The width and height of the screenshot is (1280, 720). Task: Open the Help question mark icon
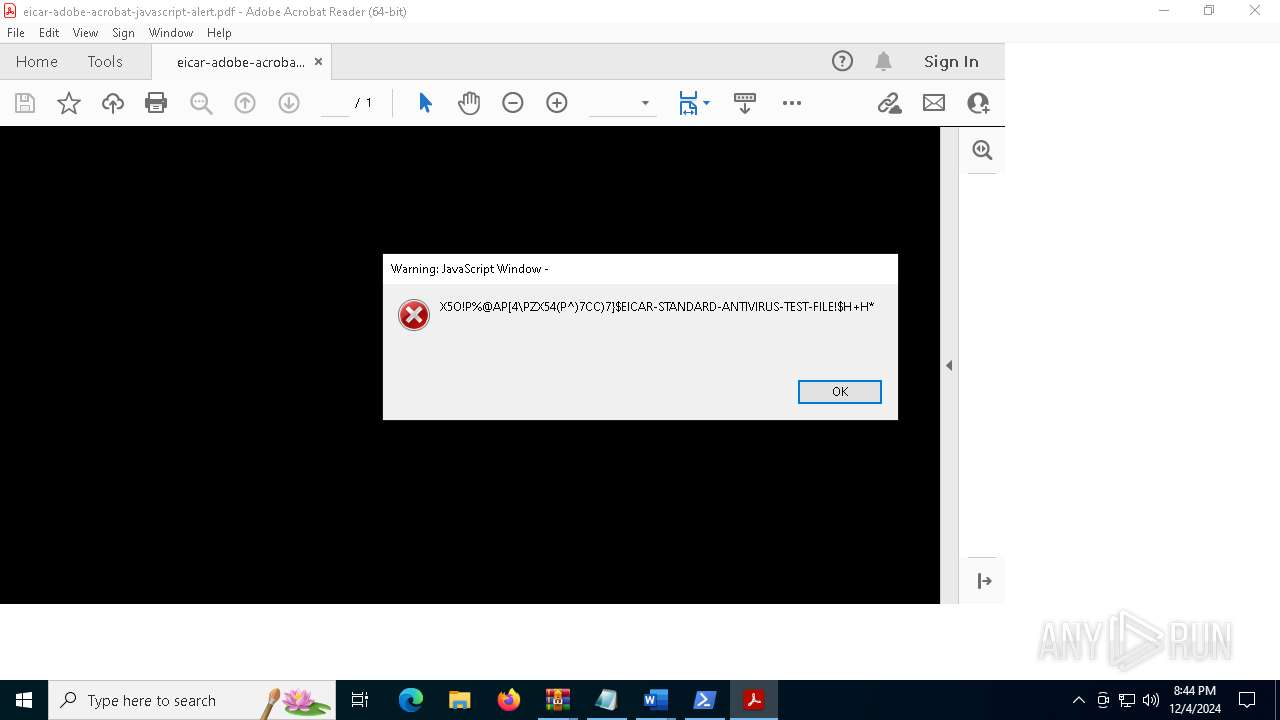[842, 61]
